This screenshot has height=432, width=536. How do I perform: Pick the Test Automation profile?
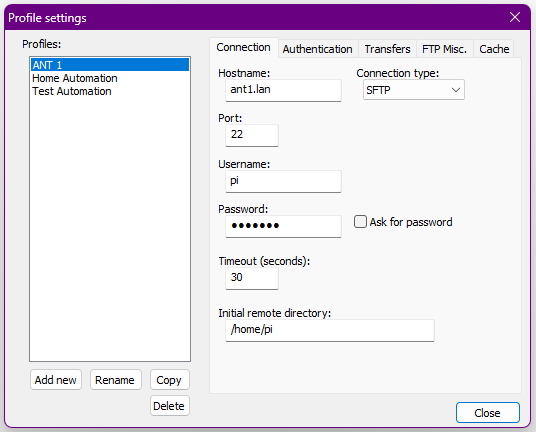click(x=72, y=91)
